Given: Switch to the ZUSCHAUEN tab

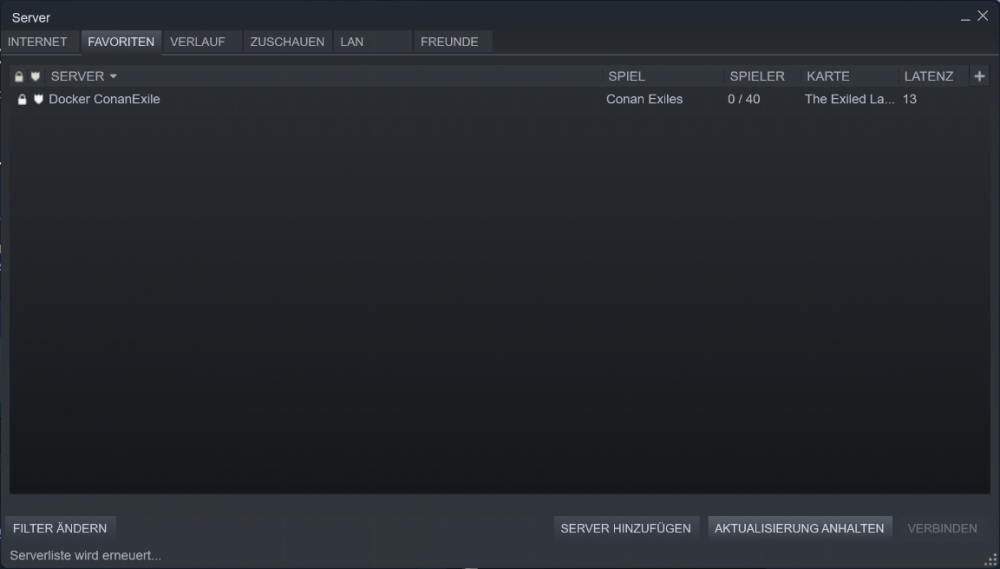Looking at the screenshot, I should (x=287, y=42).
